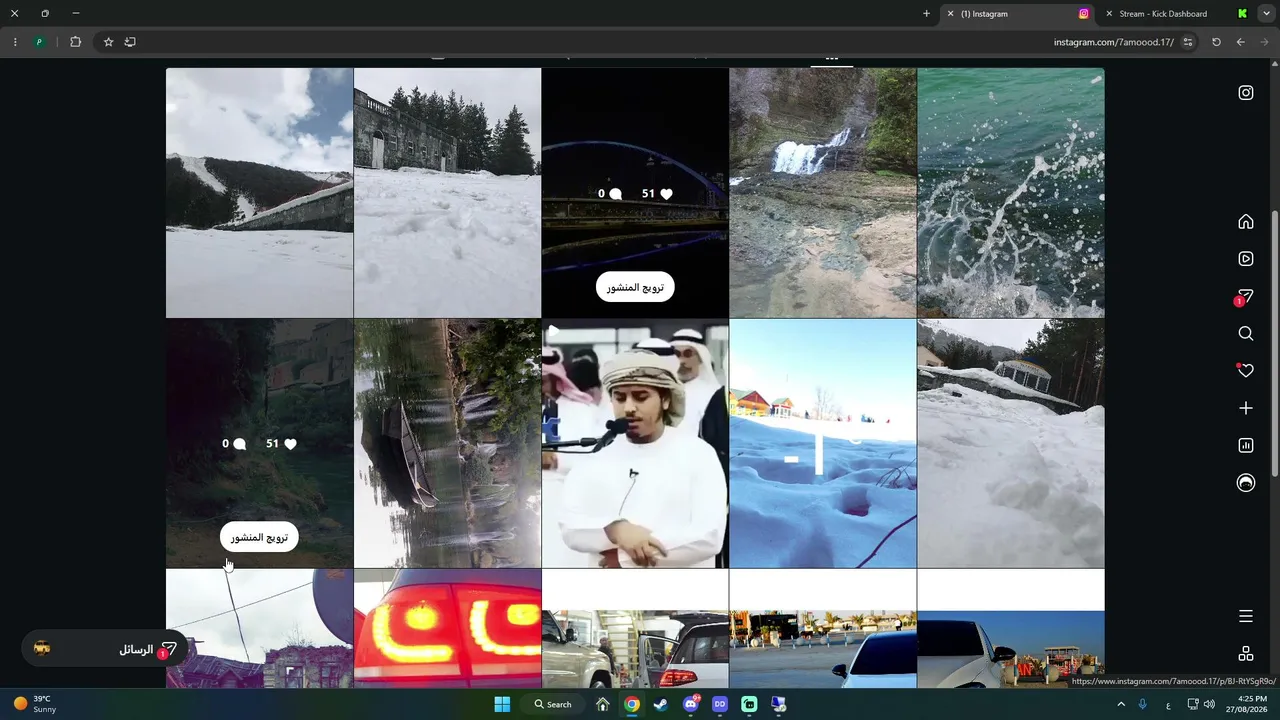Click ترويج المنشور on the night bridge post

coord(635,287)
